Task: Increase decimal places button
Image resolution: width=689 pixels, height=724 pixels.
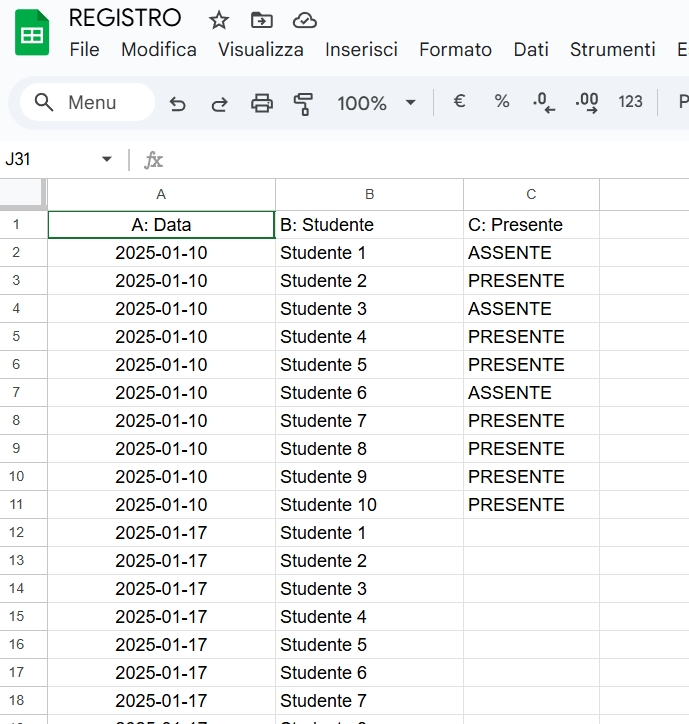Action: 587,102
